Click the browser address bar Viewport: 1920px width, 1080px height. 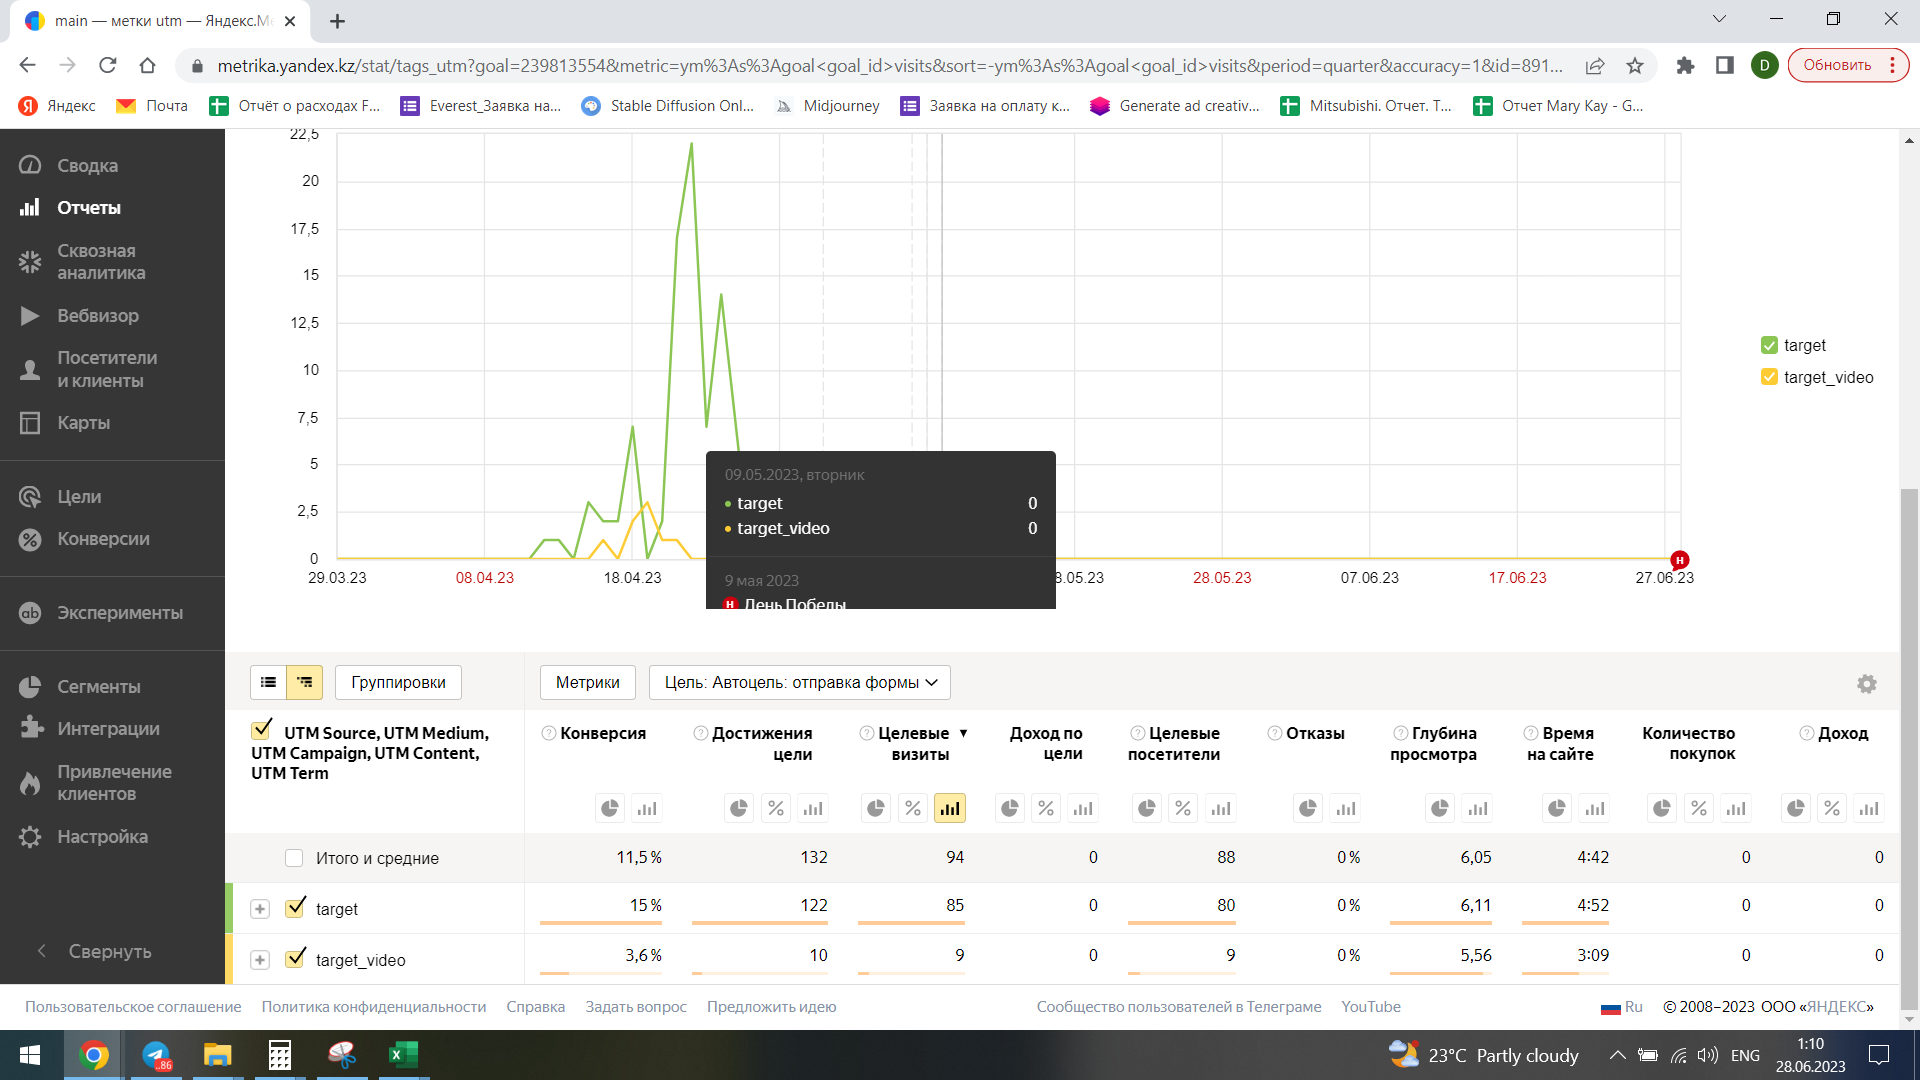click(890, 65)
